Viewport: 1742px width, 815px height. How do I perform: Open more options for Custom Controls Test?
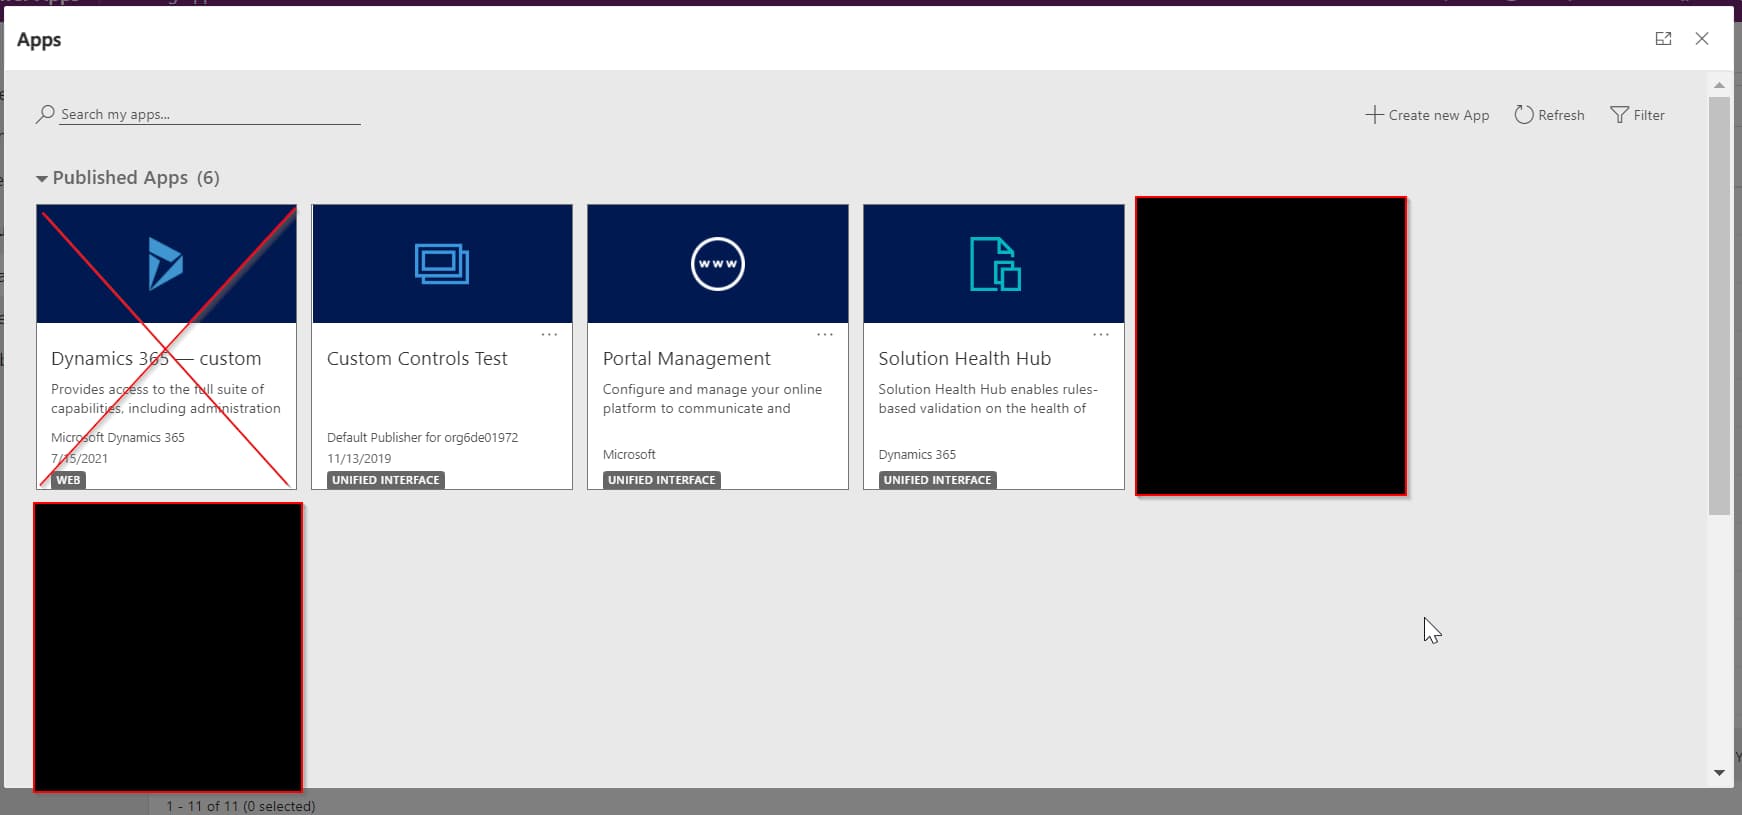pos(549,335)
